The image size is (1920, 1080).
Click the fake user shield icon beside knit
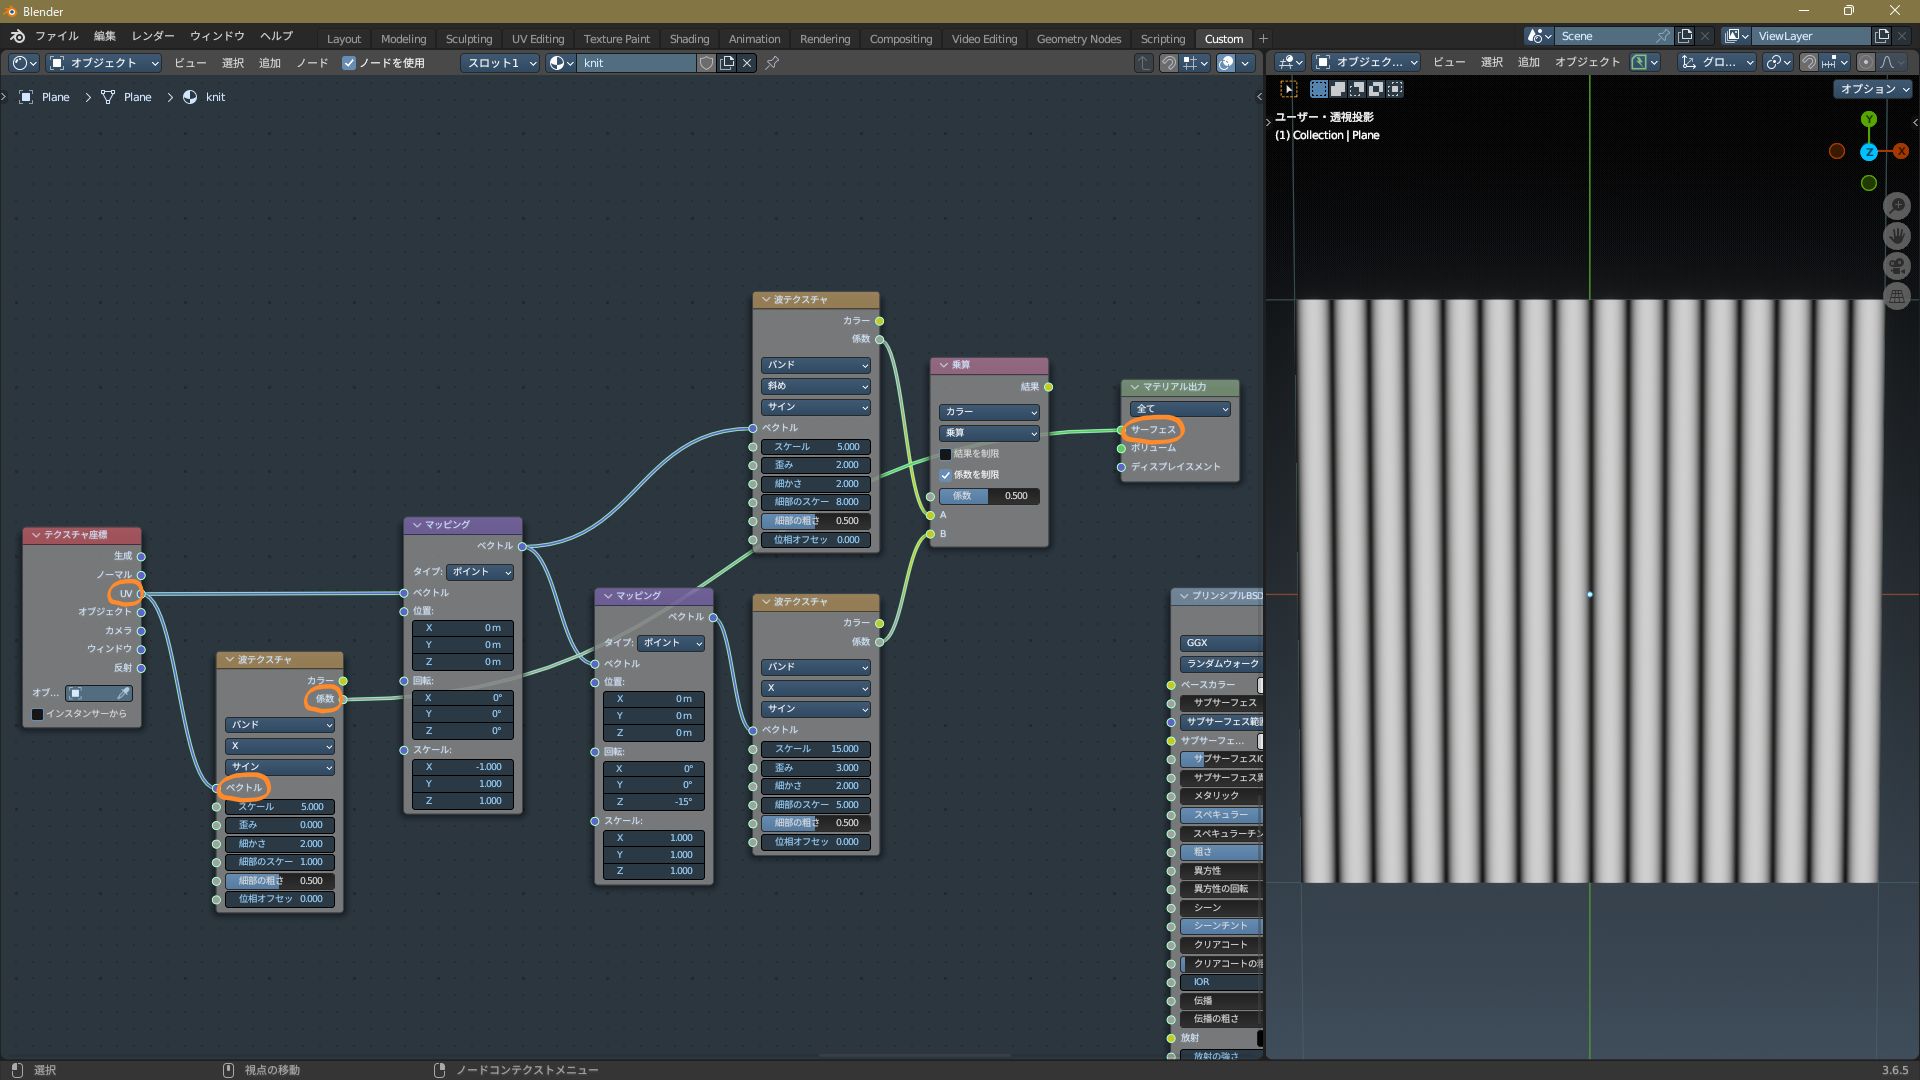coord(706,63)
